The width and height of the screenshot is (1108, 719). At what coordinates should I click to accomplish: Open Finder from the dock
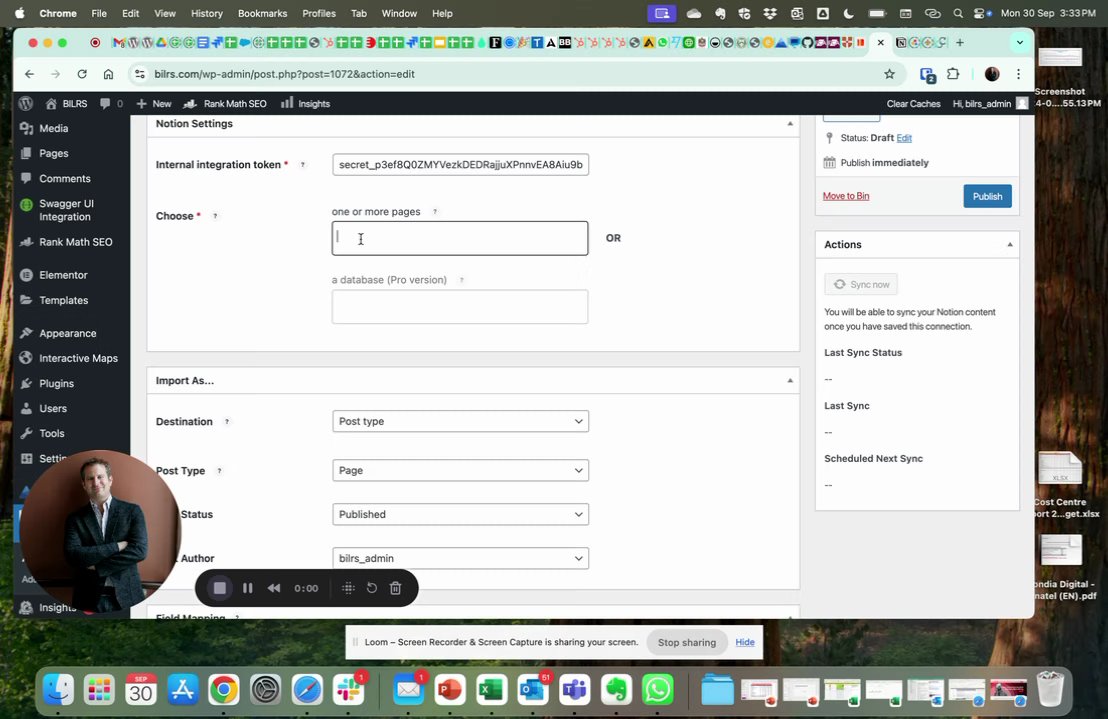(59, 690)
